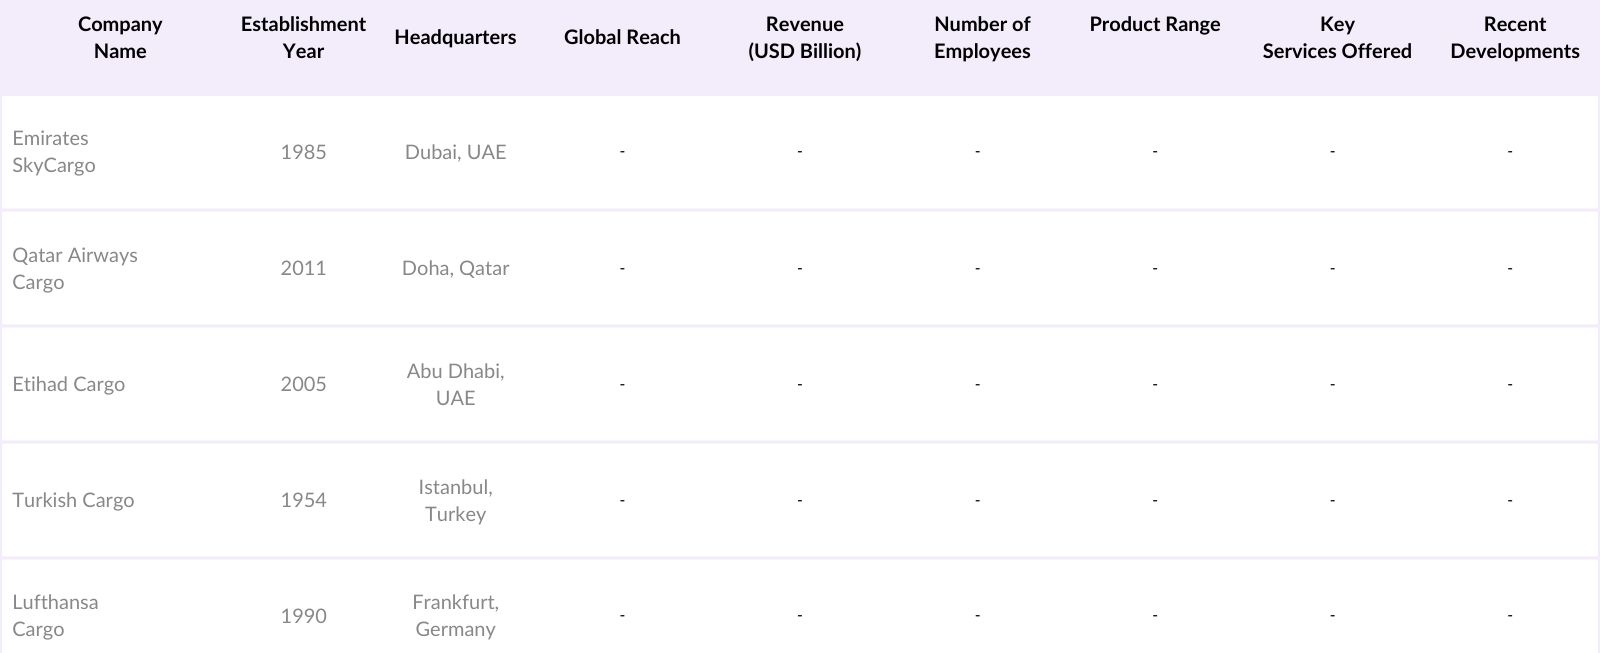Screen dimensions: 1600x653
Task: Click establishment year 2005
Action: pos(303,384)
